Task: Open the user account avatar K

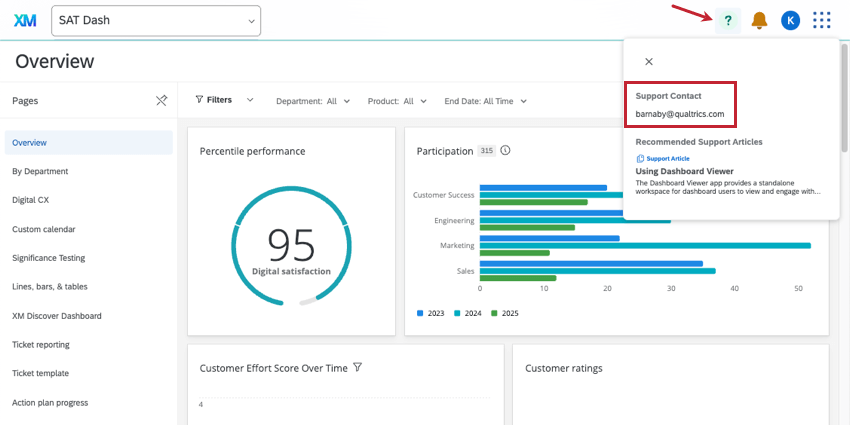Action: click(x=790, y=20)
